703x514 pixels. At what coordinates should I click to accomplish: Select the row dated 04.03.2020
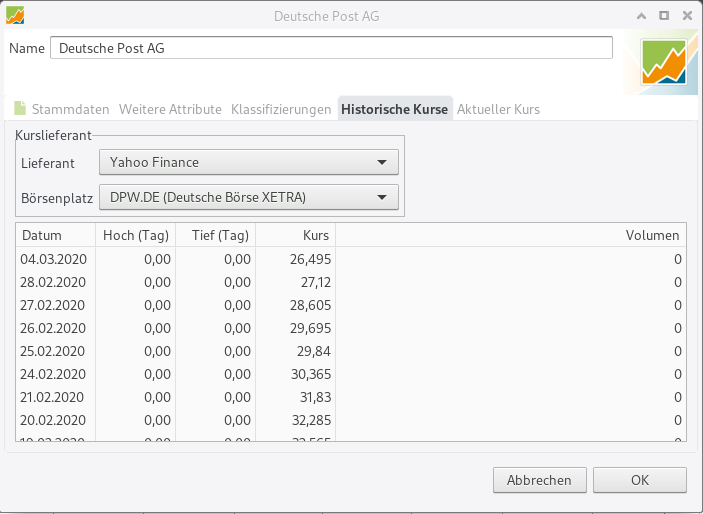pyautogui.click(x=351, y=259)
